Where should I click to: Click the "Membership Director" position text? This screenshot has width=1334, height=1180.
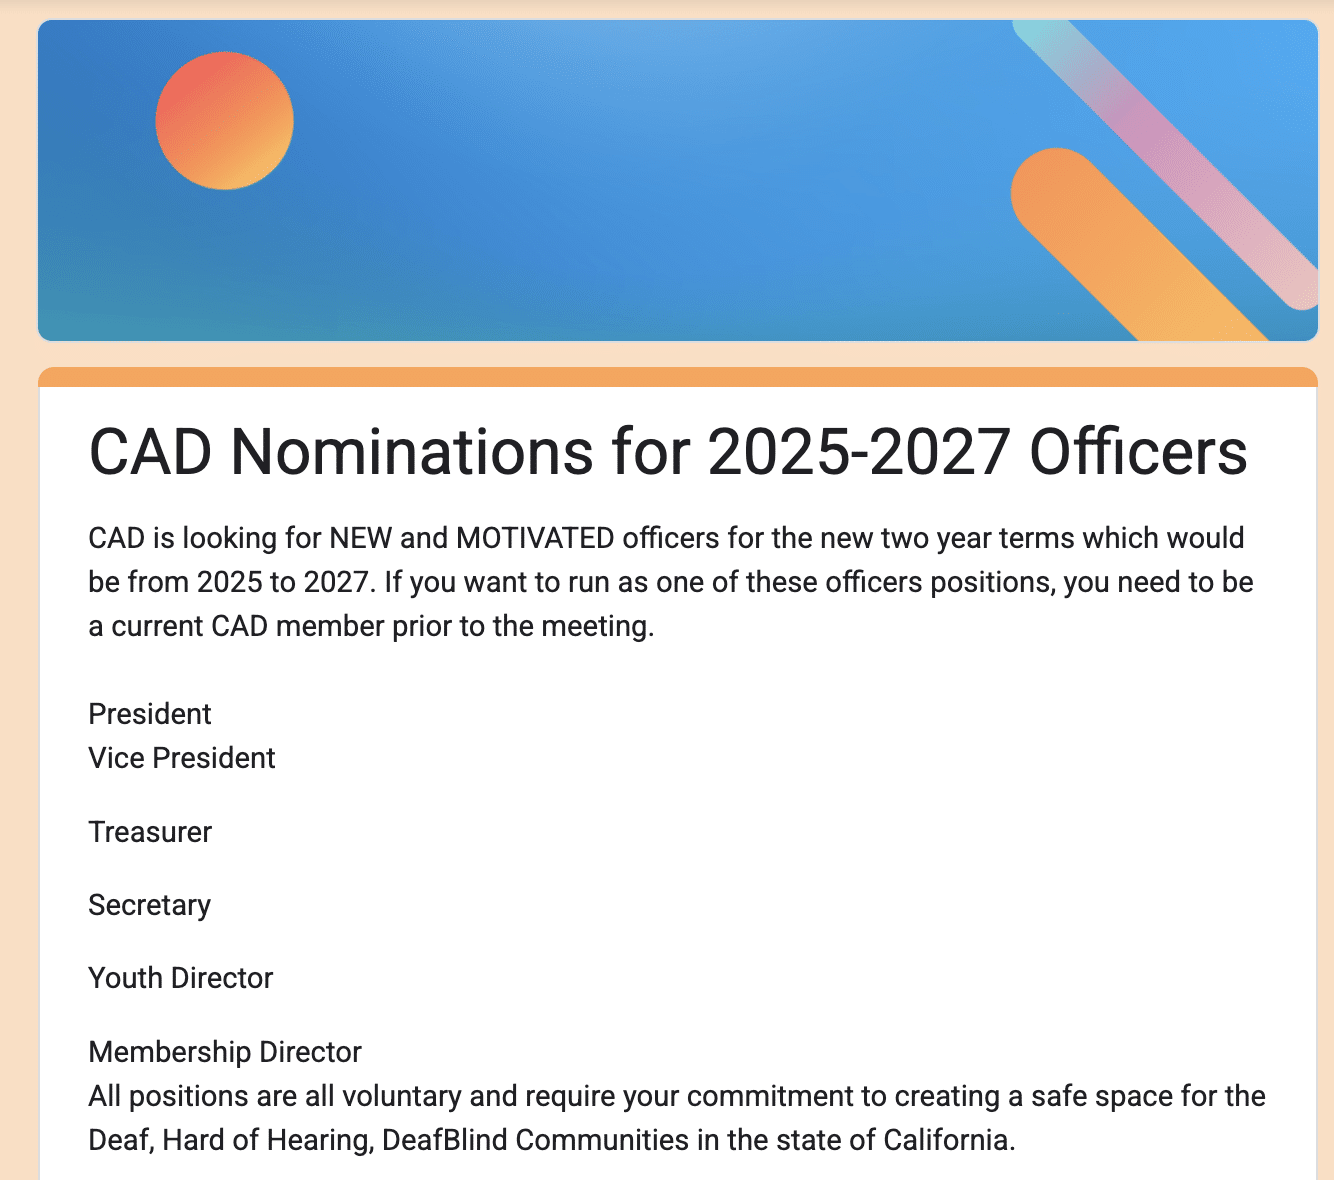(225, 1052)
